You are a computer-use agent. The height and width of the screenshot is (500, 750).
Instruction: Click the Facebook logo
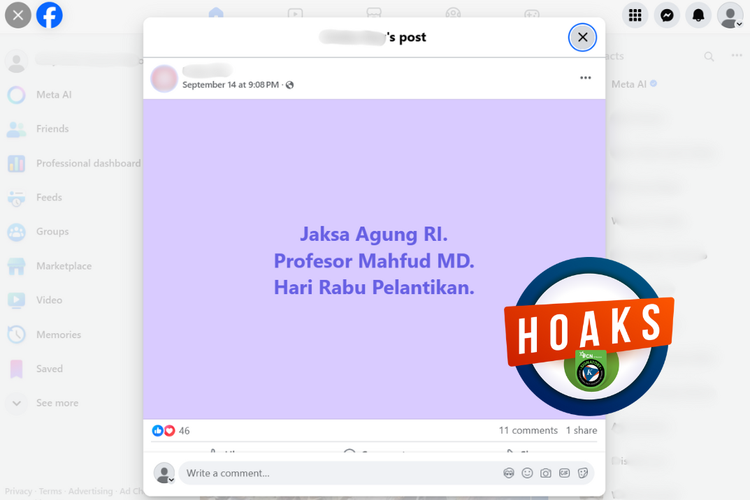[x=49, y=15]
